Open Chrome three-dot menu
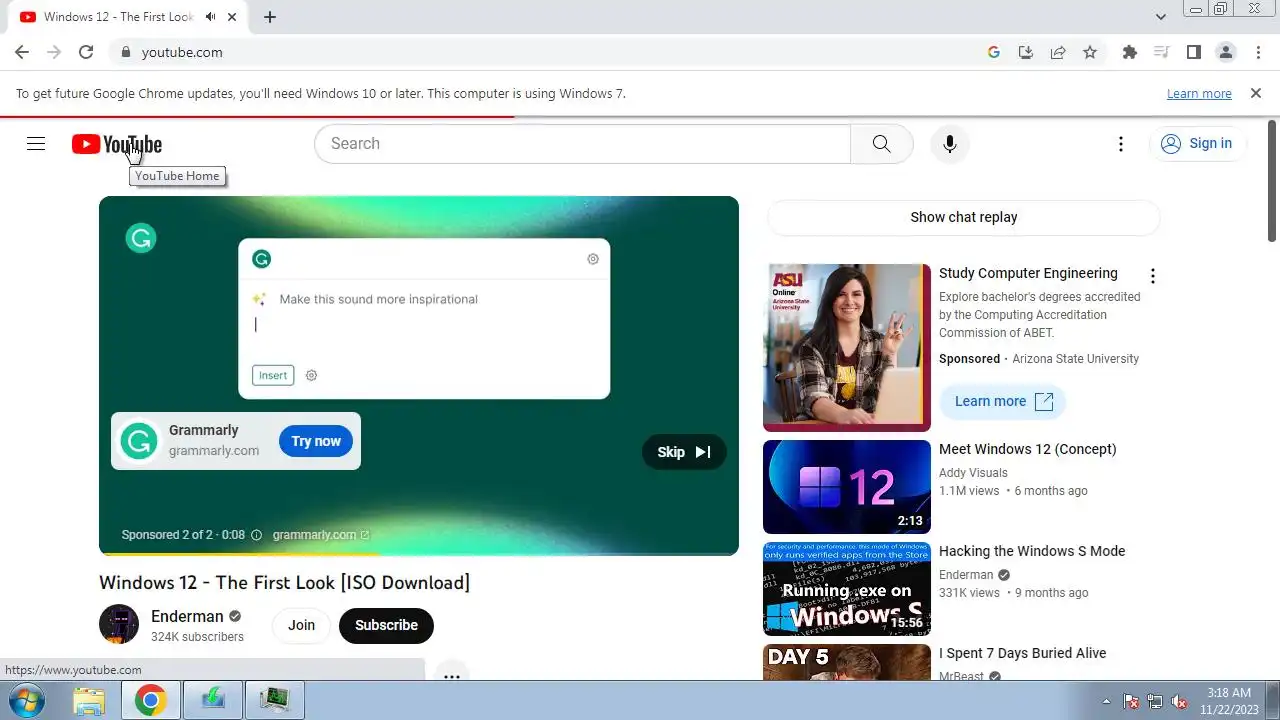 1257,52
